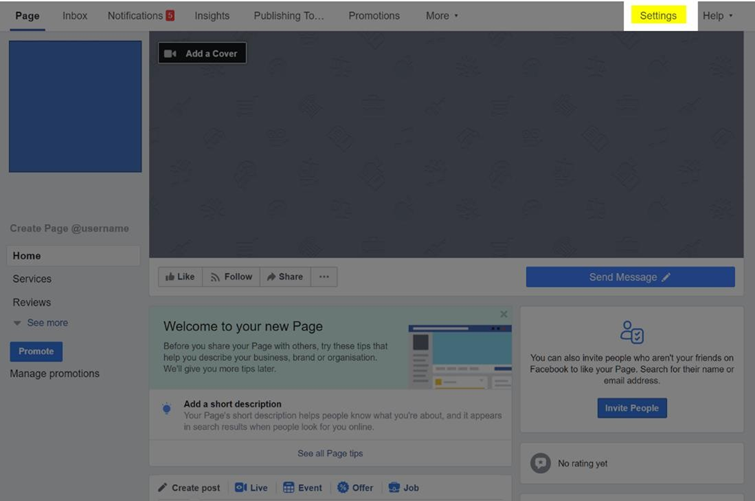Open the Publishing Tools tab

(289, 16)
